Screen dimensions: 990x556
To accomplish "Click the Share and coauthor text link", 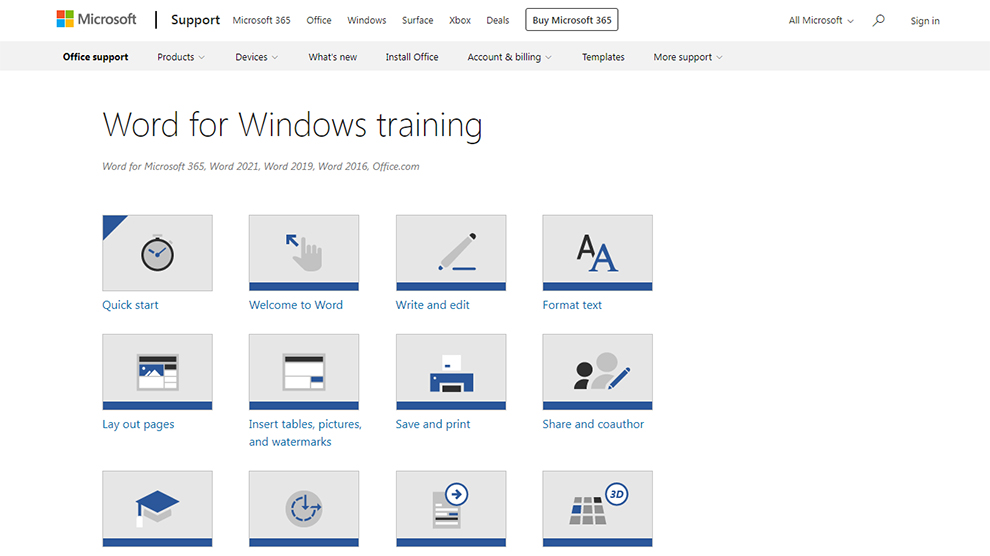I will click(x=593, y=424).
